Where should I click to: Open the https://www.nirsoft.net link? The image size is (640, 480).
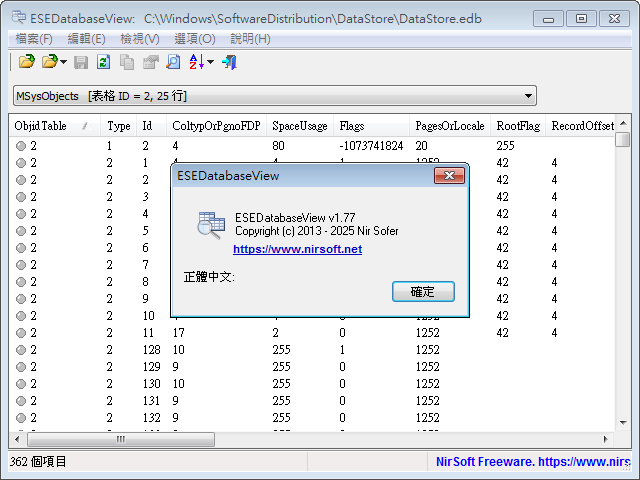(298, 249)
